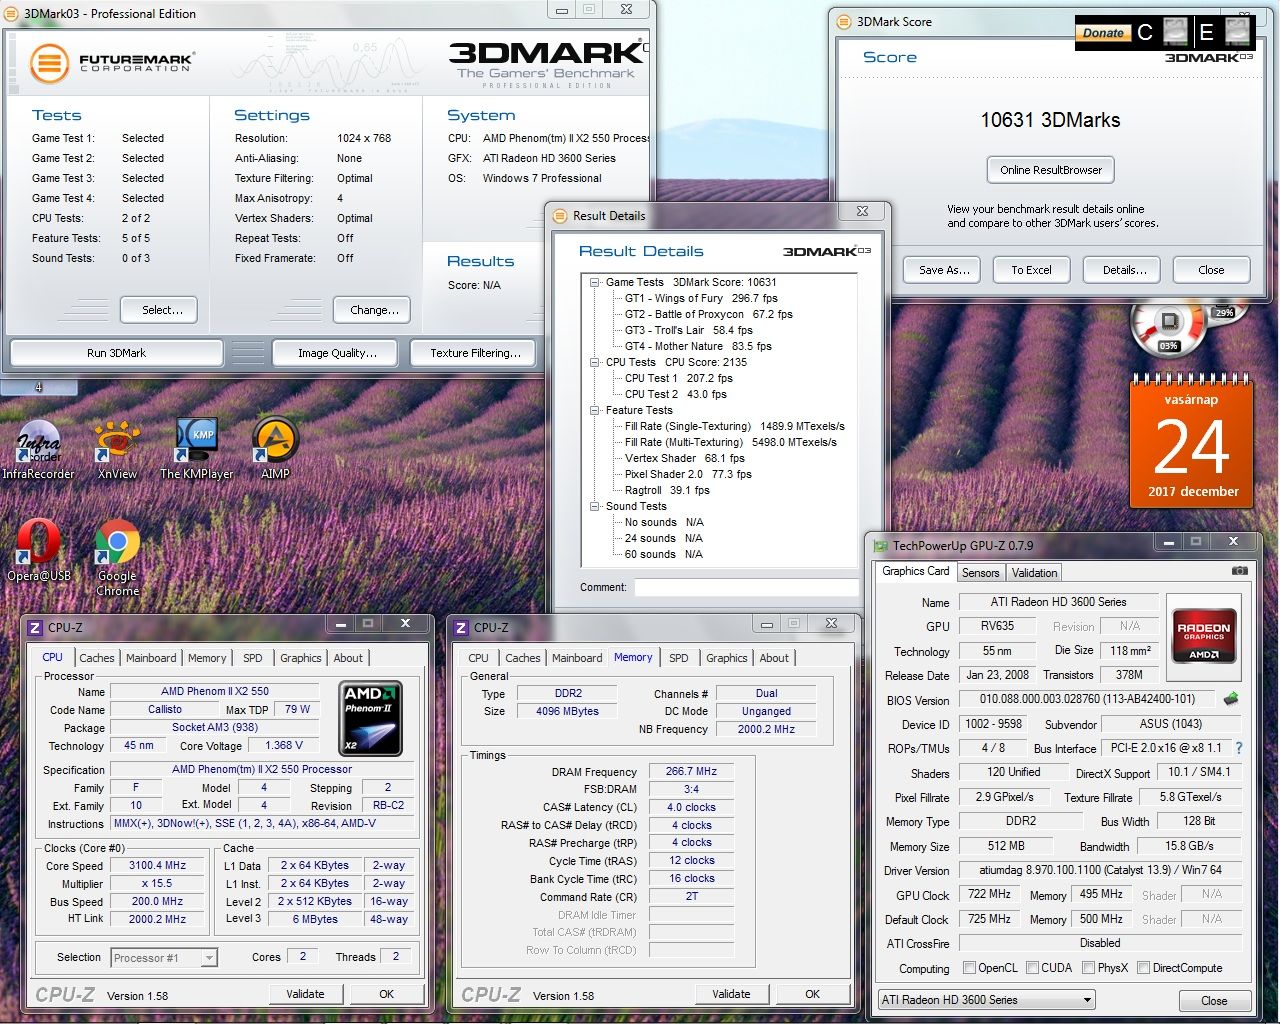Collapse Game Tests tree node

tap(595, 282)
